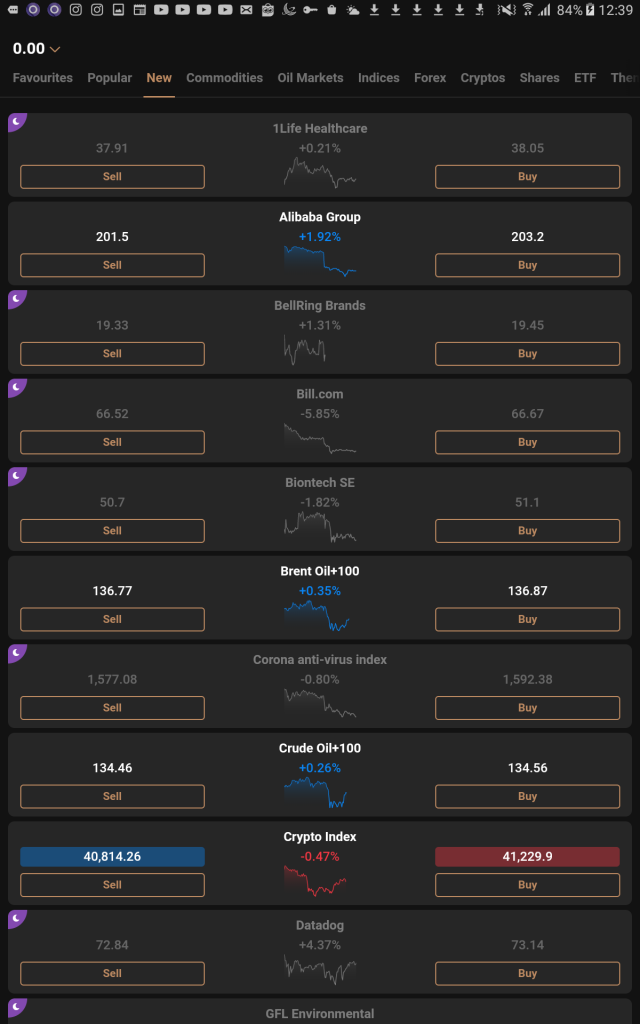Tap the Crypto Index blue sell price 40,814.26

(x=112, y=856)
